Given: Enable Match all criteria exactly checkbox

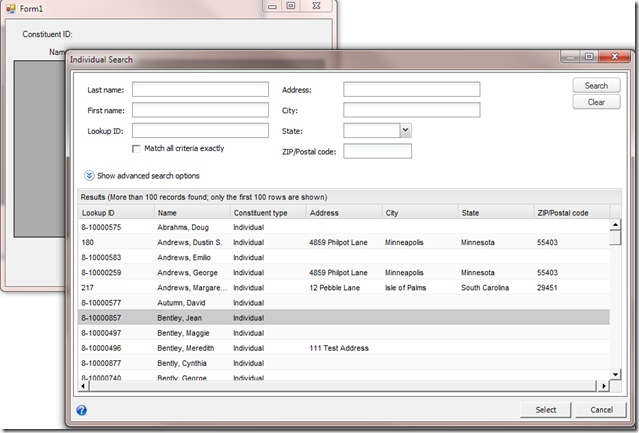Looking at the screenshot, I should (137, 149).
